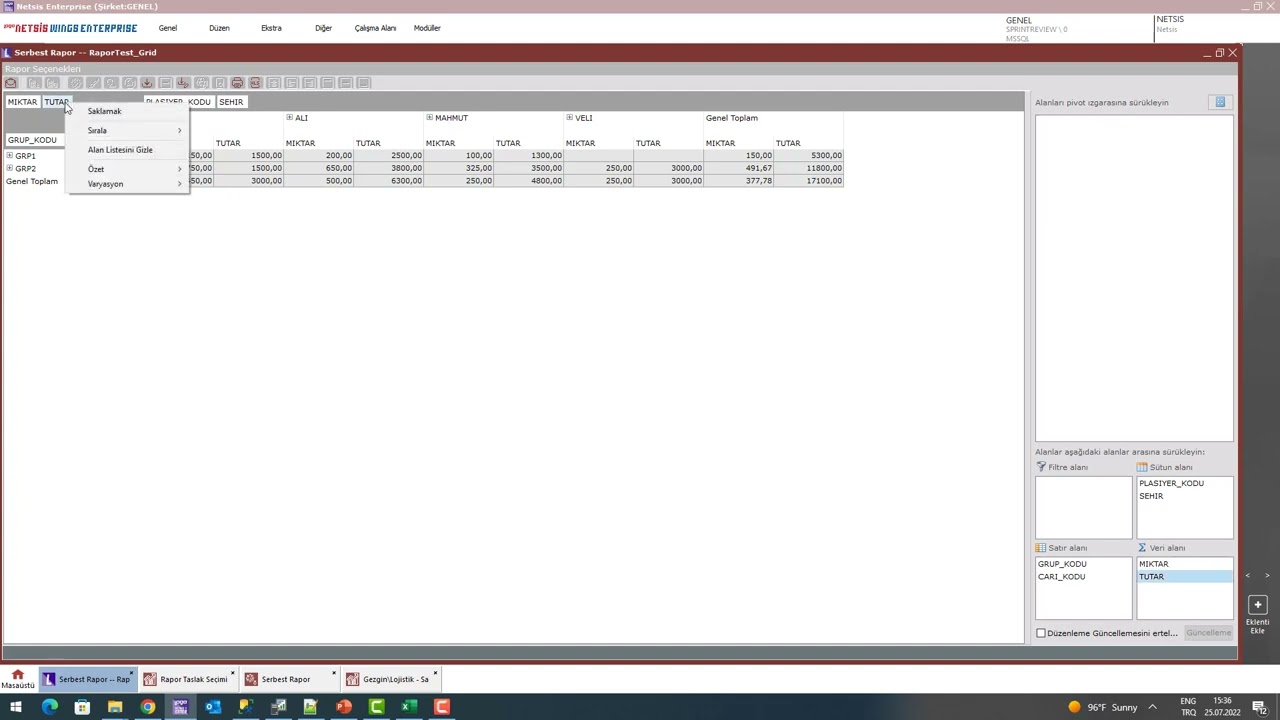This screenshot has height=720, width=1280.
Task: Click the SEHIR column field header
Action: point(231,102)
